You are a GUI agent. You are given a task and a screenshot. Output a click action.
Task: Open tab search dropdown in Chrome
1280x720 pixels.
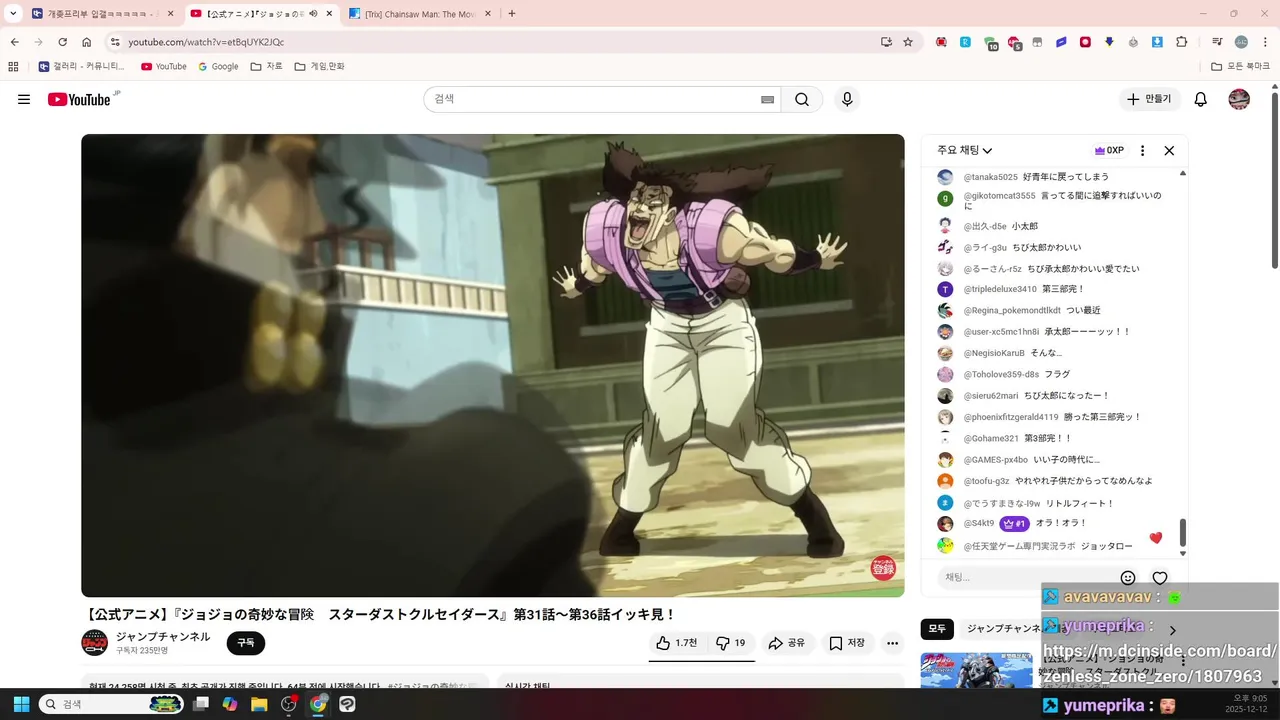[13, 14]
